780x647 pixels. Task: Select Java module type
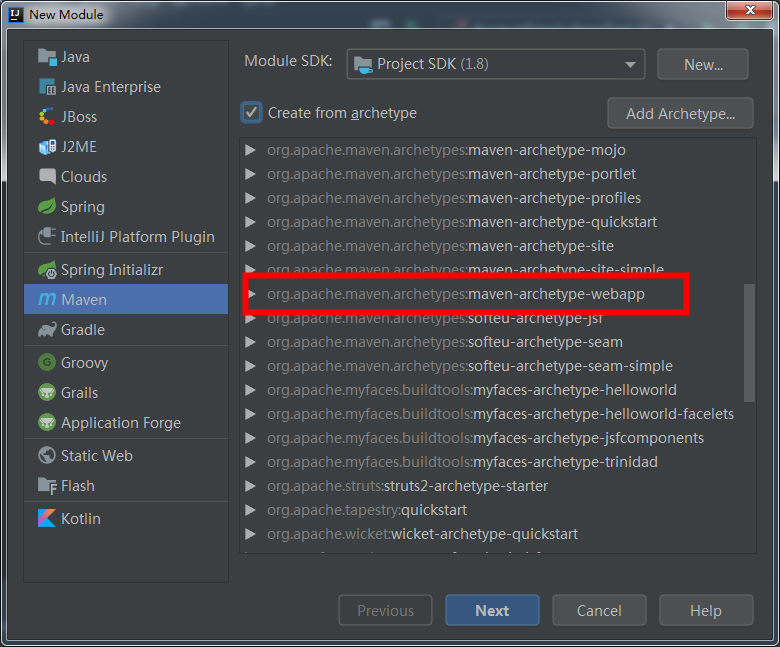coord(126,57)
